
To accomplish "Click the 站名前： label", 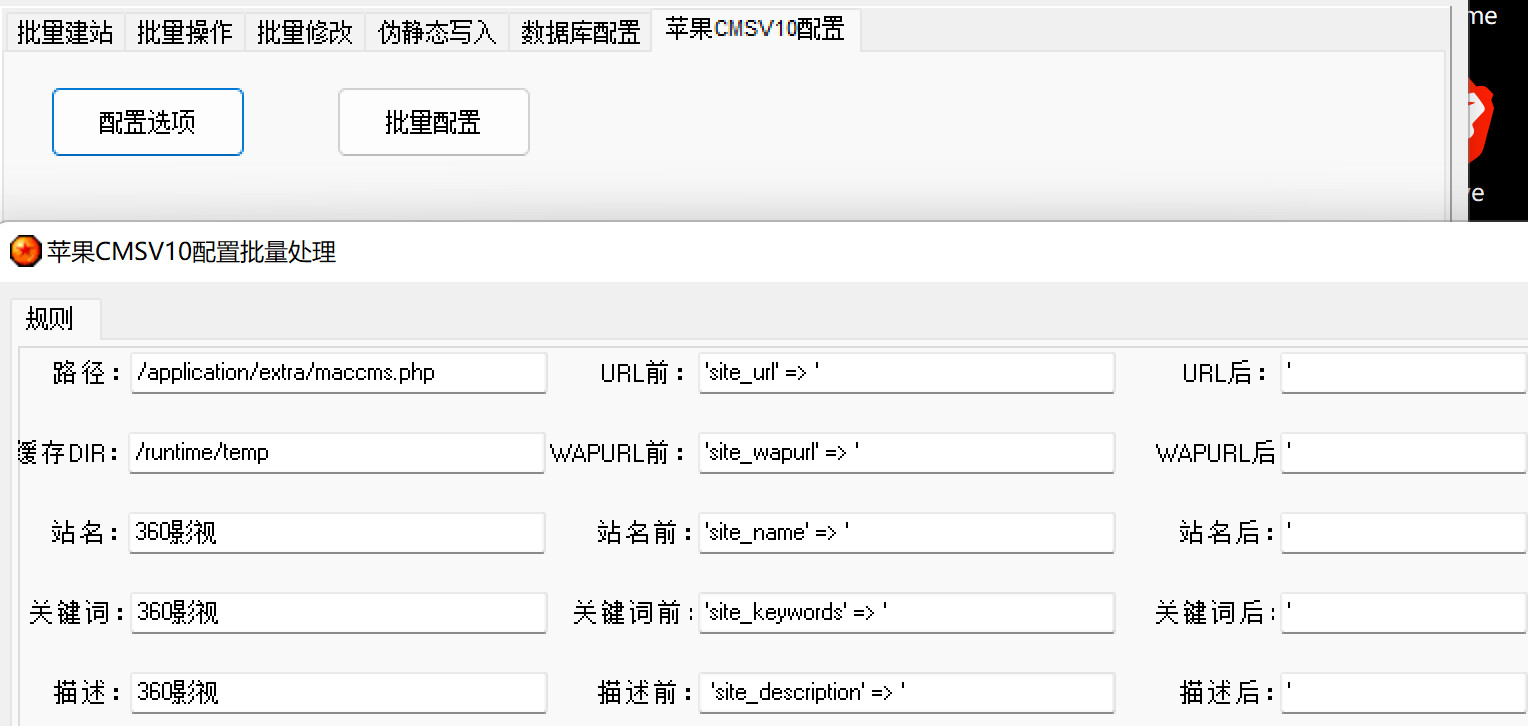I will point(645,533).
